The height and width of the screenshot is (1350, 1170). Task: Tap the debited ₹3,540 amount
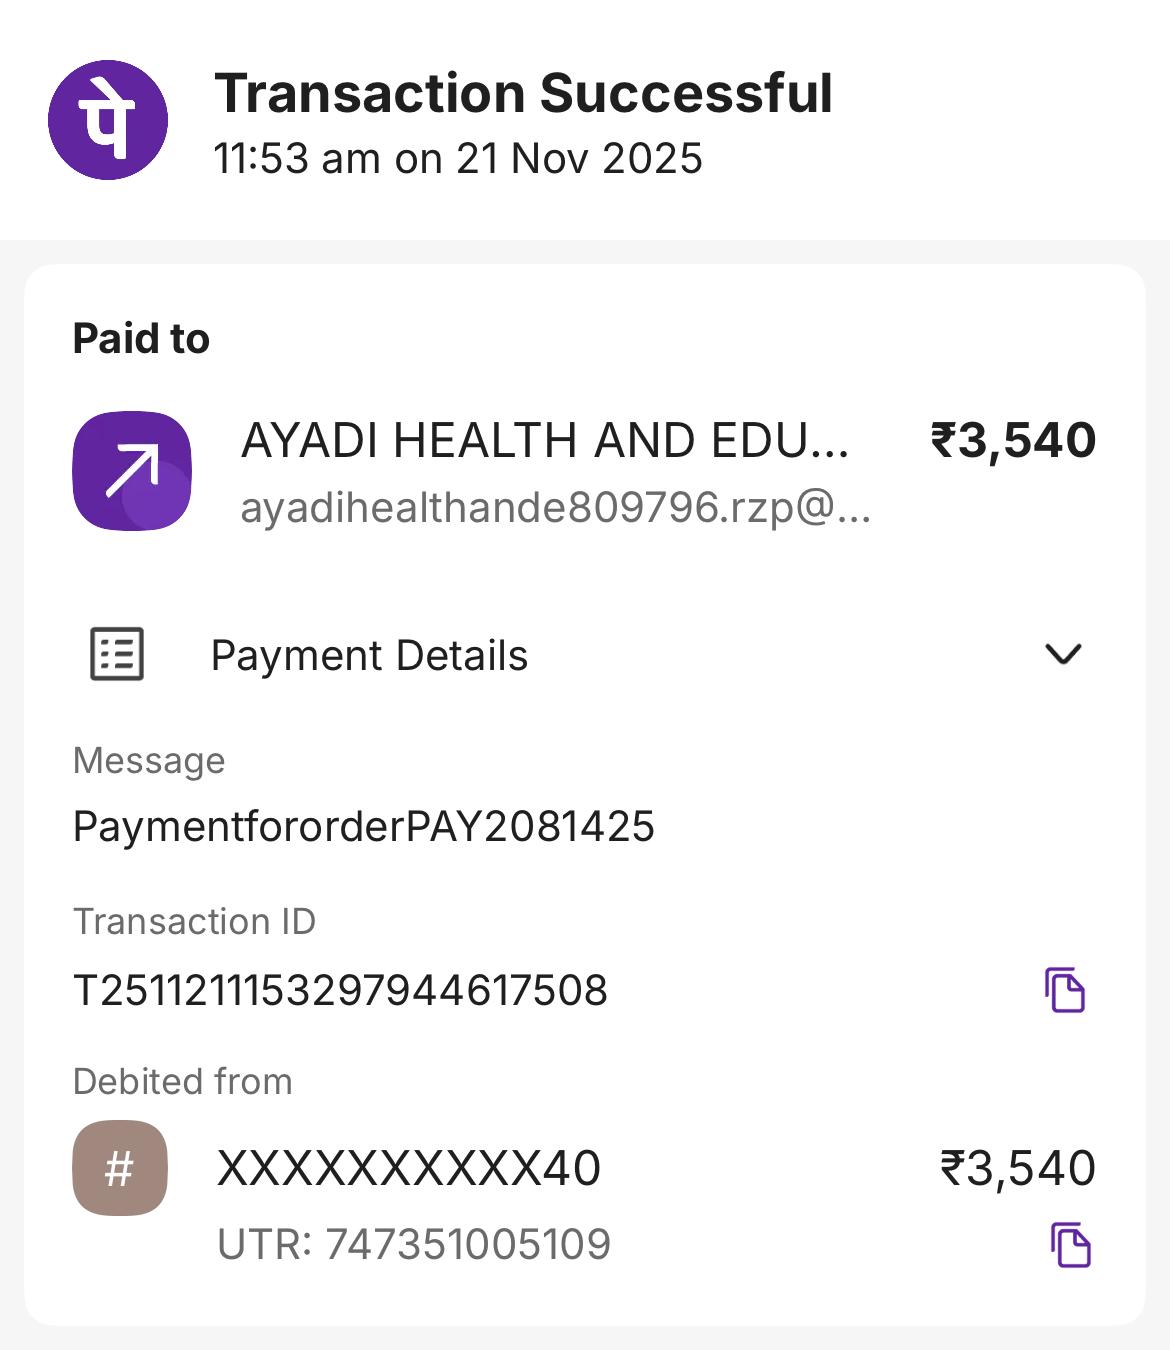1018,1168
